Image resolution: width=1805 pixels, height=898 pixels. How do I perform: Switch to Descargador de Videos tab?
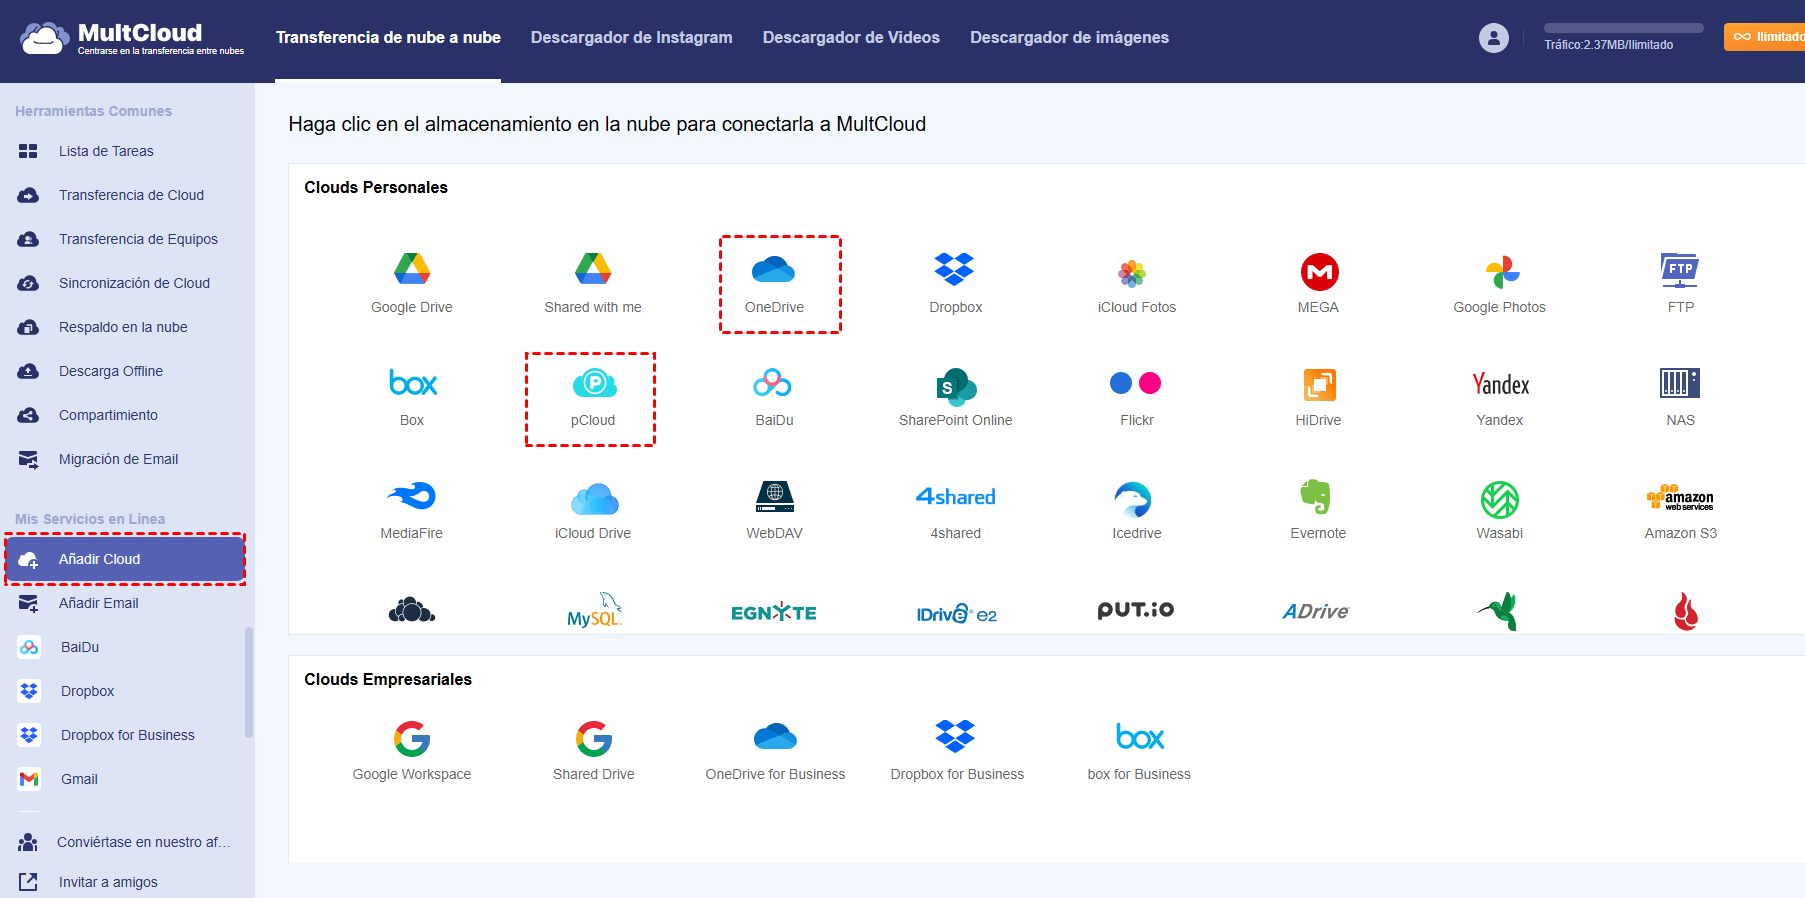[x=851, y=38]
